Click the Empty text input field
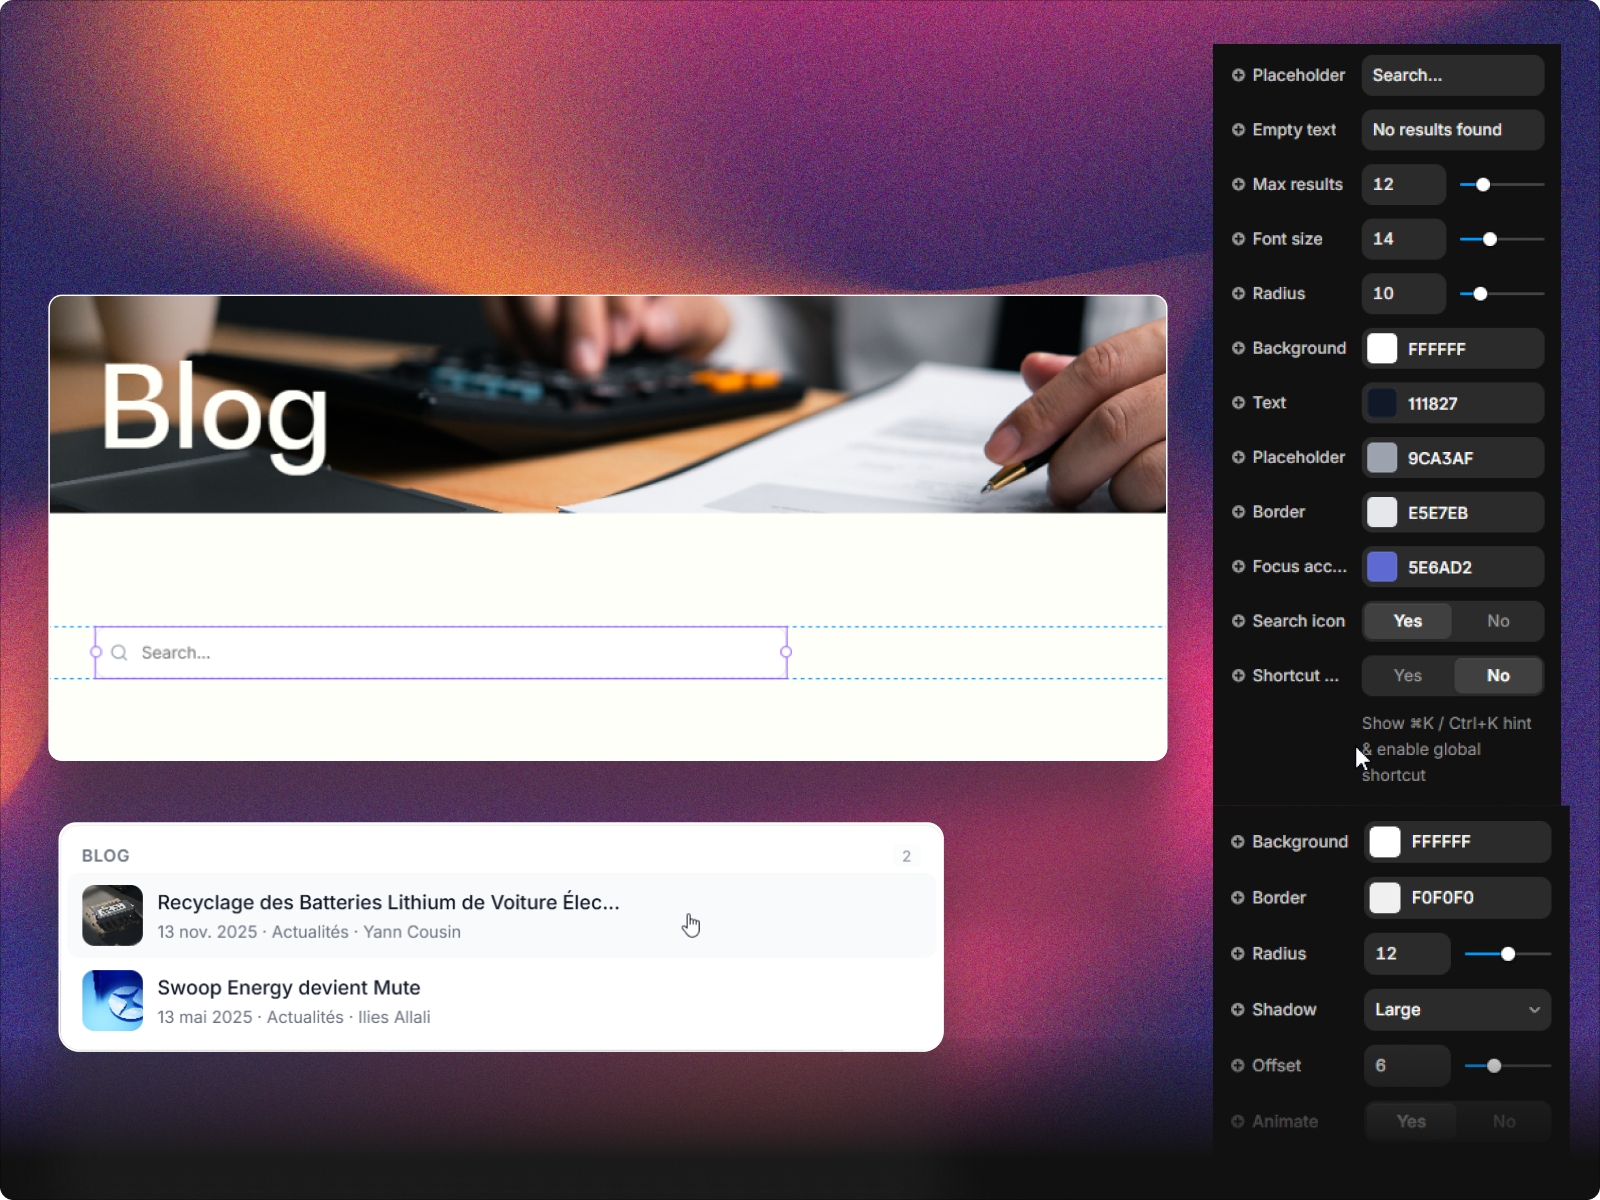Image resolution: width=1600 pixels, height=1200 pixels. [1452, 130]
